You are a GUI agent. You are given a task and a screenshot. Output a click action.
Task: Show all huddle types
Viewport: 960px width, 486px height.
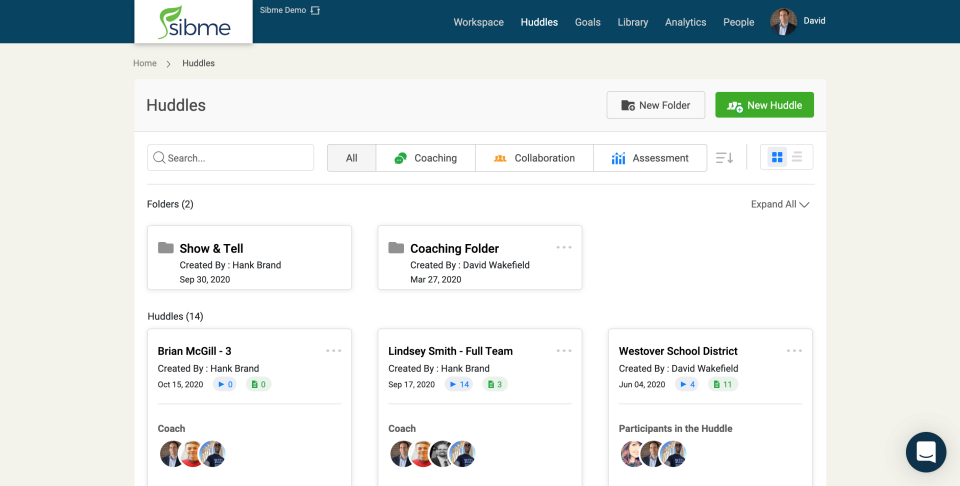click(351, 158)
